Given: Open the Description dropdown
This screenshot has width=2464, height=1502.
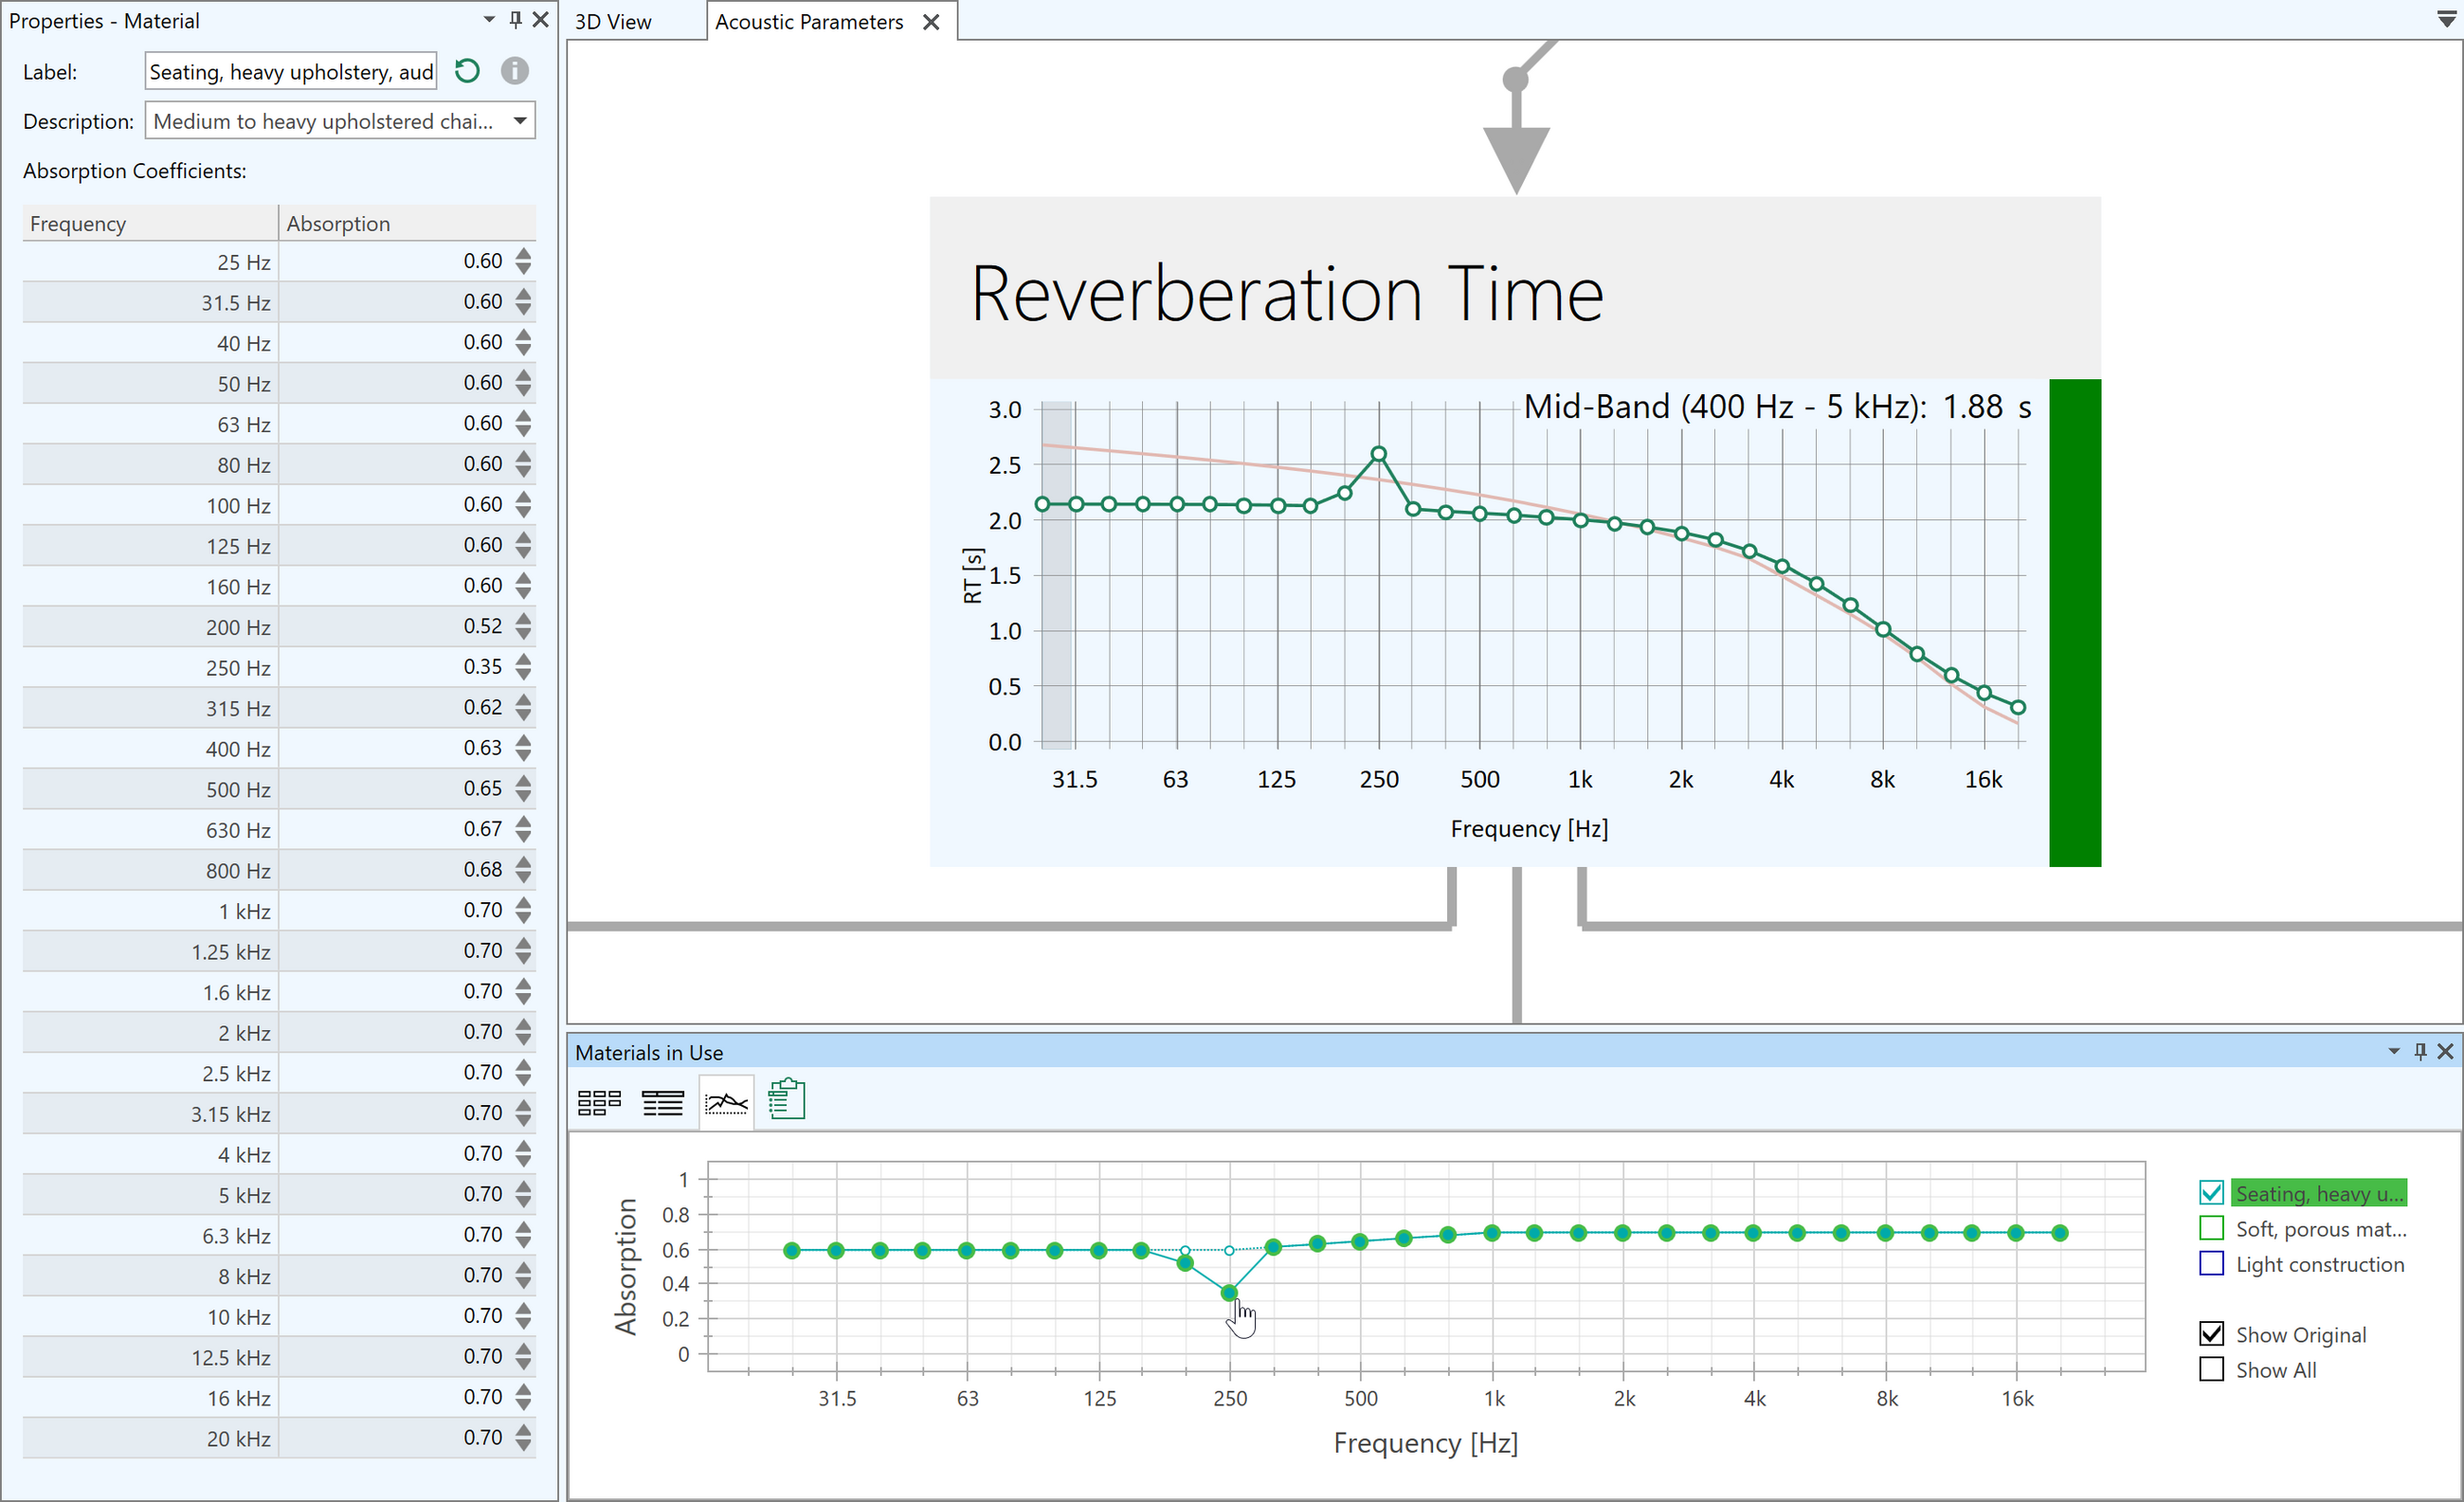Looking at the screenshot, I should coord(520,121).
